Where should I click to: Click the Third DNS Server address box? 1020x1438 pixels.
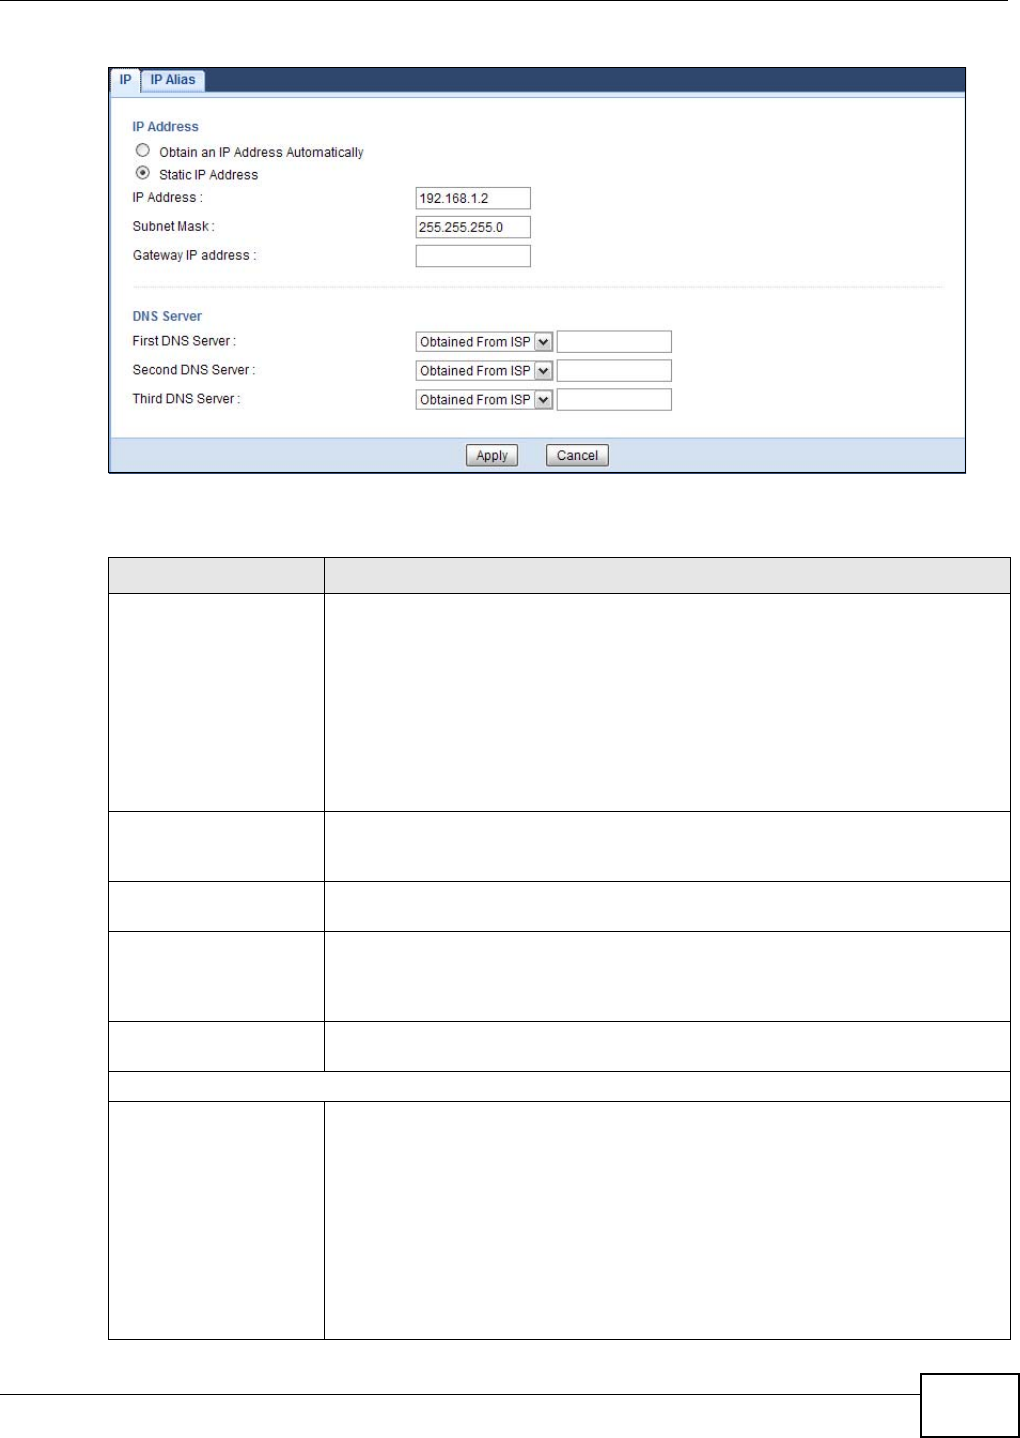pyautogui.click(x=614, y=400)
